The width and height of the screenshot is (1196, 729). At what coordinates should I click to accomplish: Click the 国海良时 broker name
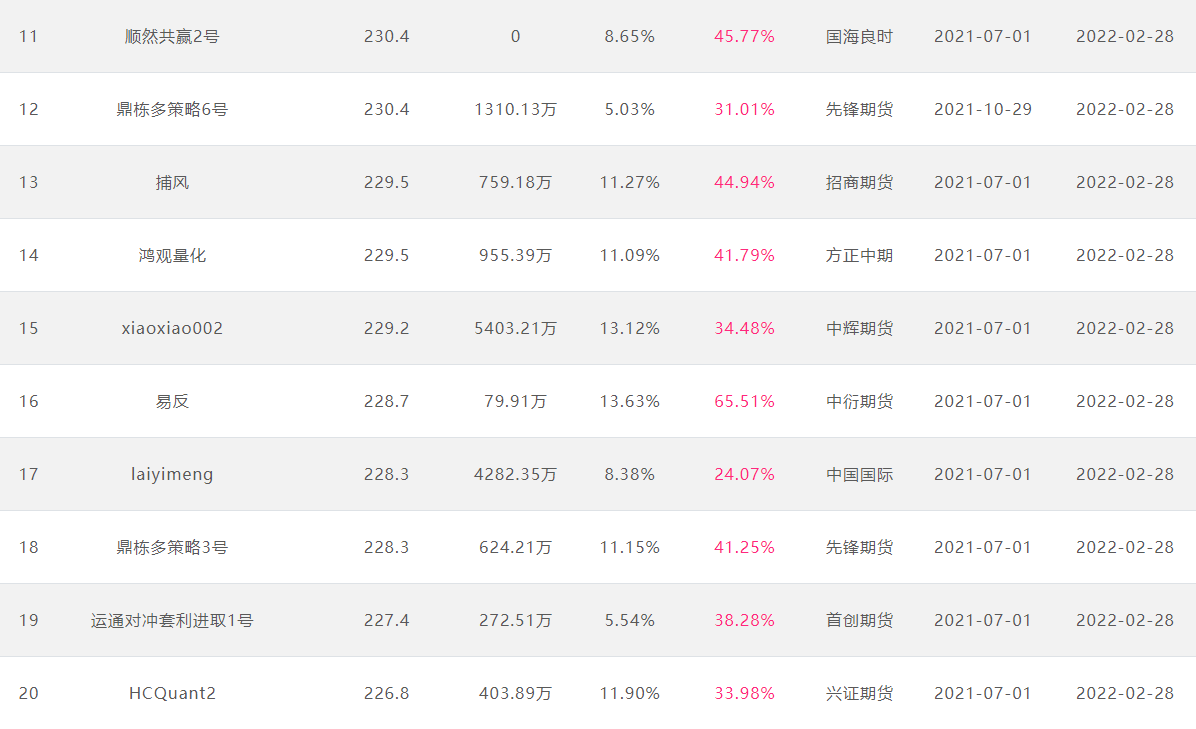point(859,37)
